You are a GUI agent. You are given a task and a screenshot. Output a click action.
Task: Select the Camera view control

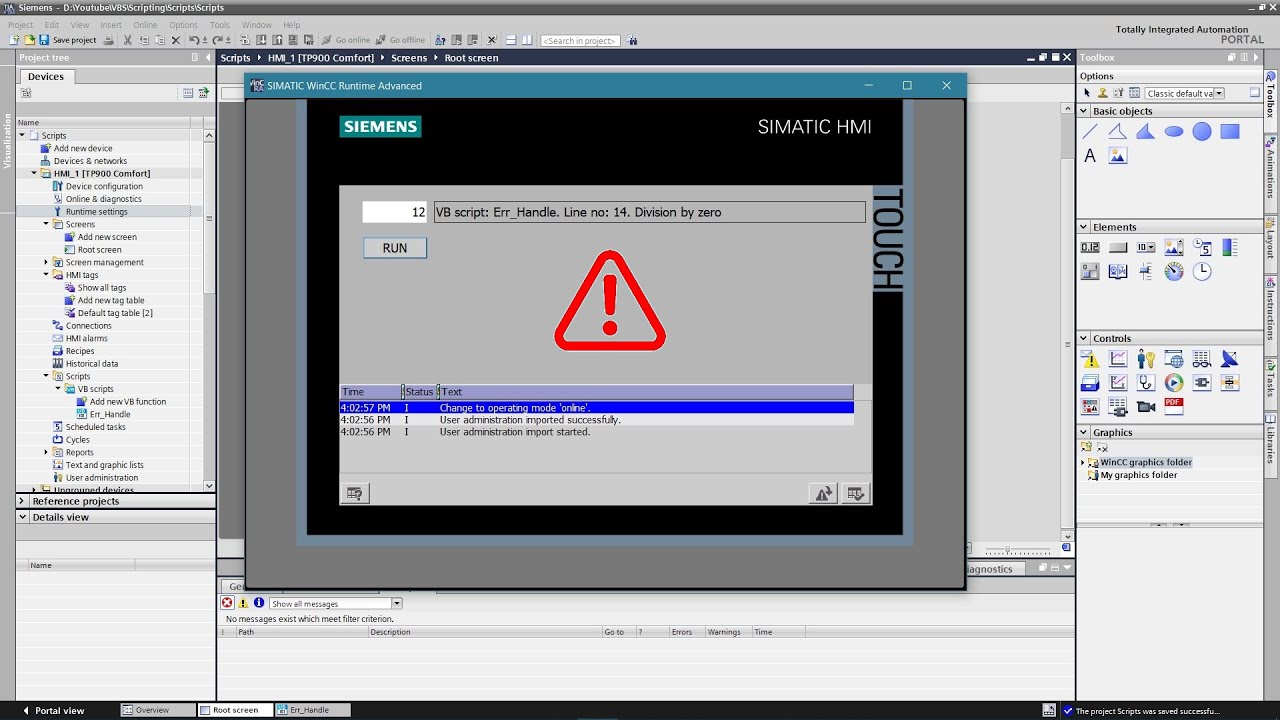click(1146, 407)
